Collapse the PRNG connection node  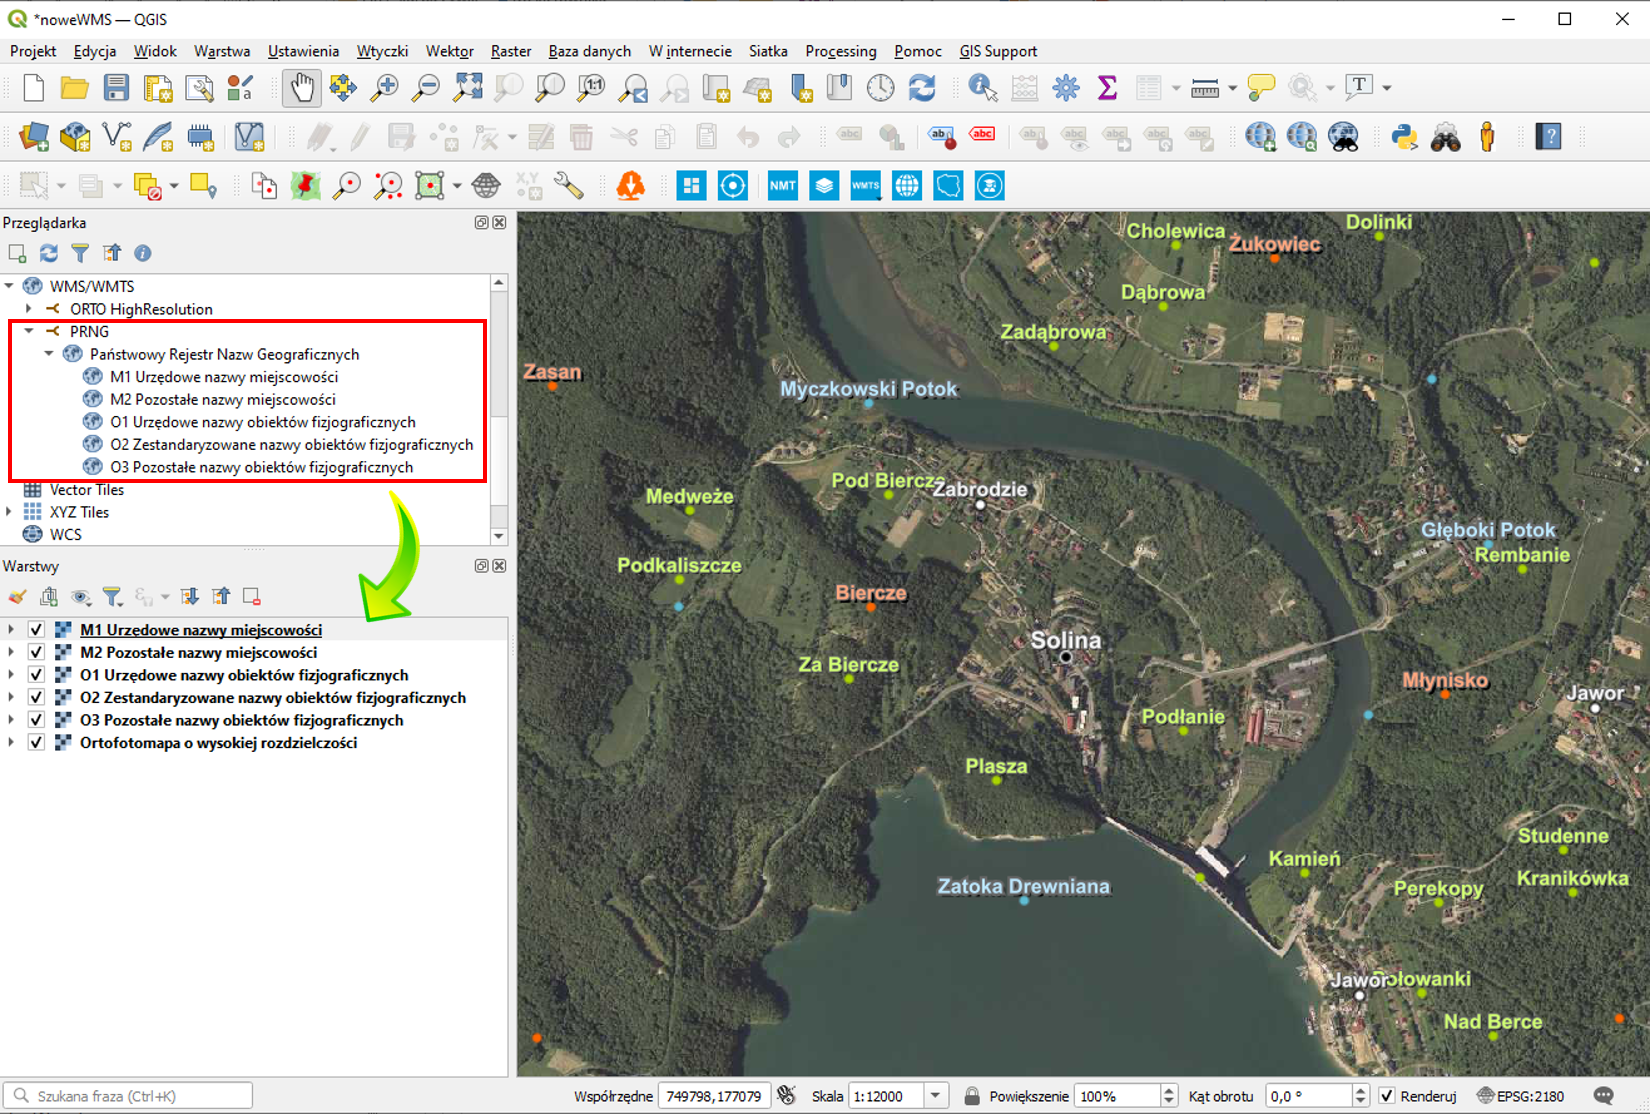pos(29,331)
